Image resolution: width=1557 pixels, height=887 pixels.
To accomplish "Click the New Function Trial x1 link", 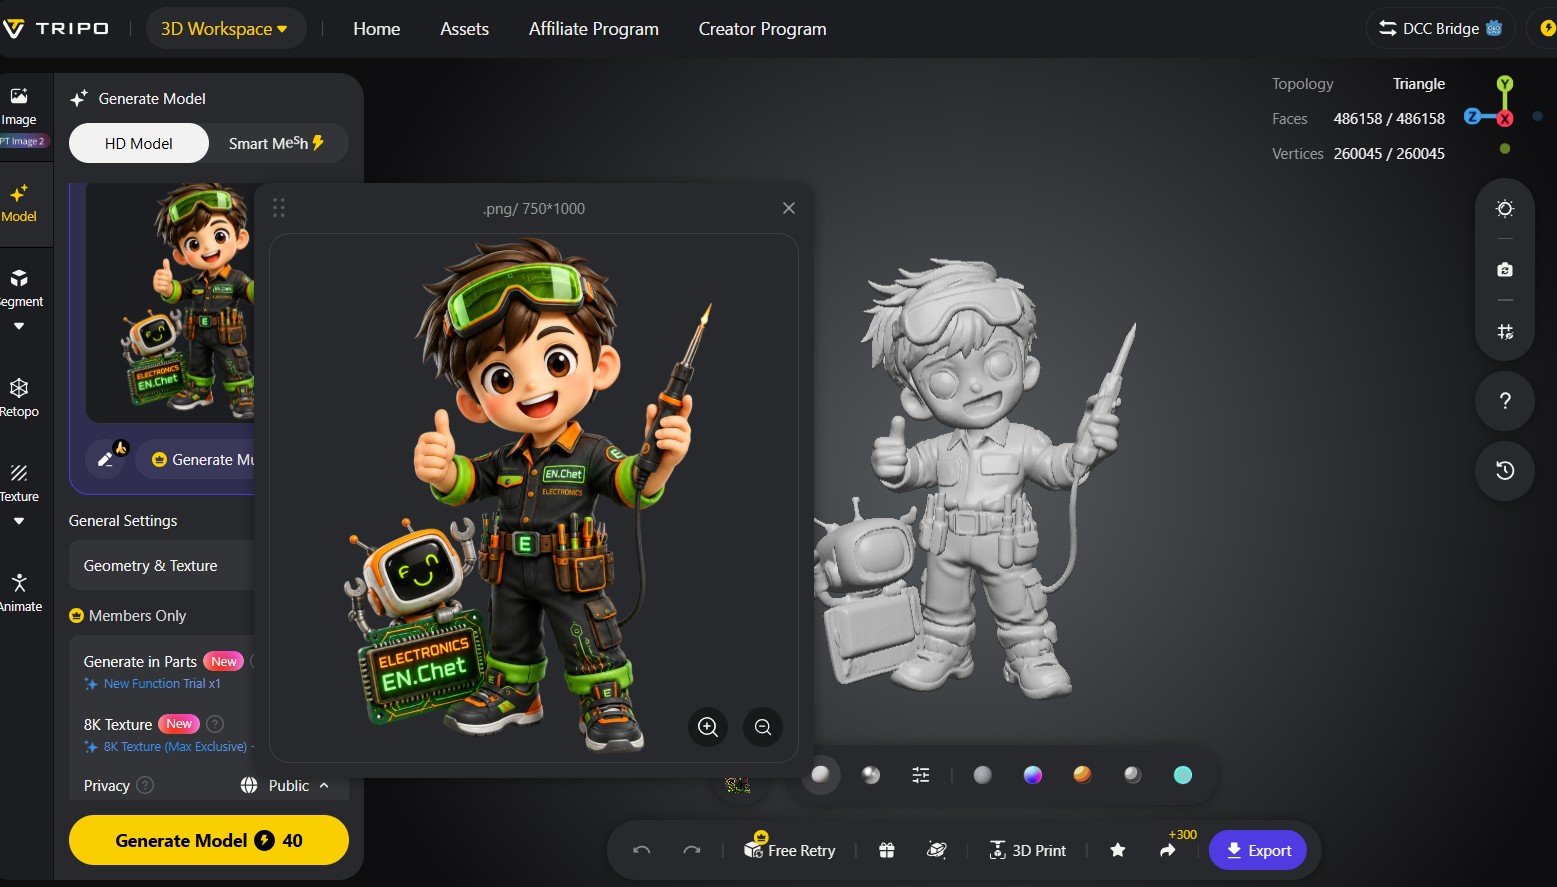I will pos(162,684).
